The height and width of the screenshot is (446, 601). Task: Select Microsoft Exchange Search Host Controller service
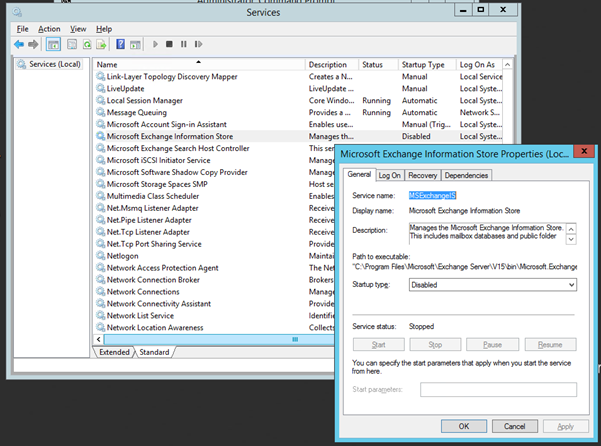pos(178,148)
